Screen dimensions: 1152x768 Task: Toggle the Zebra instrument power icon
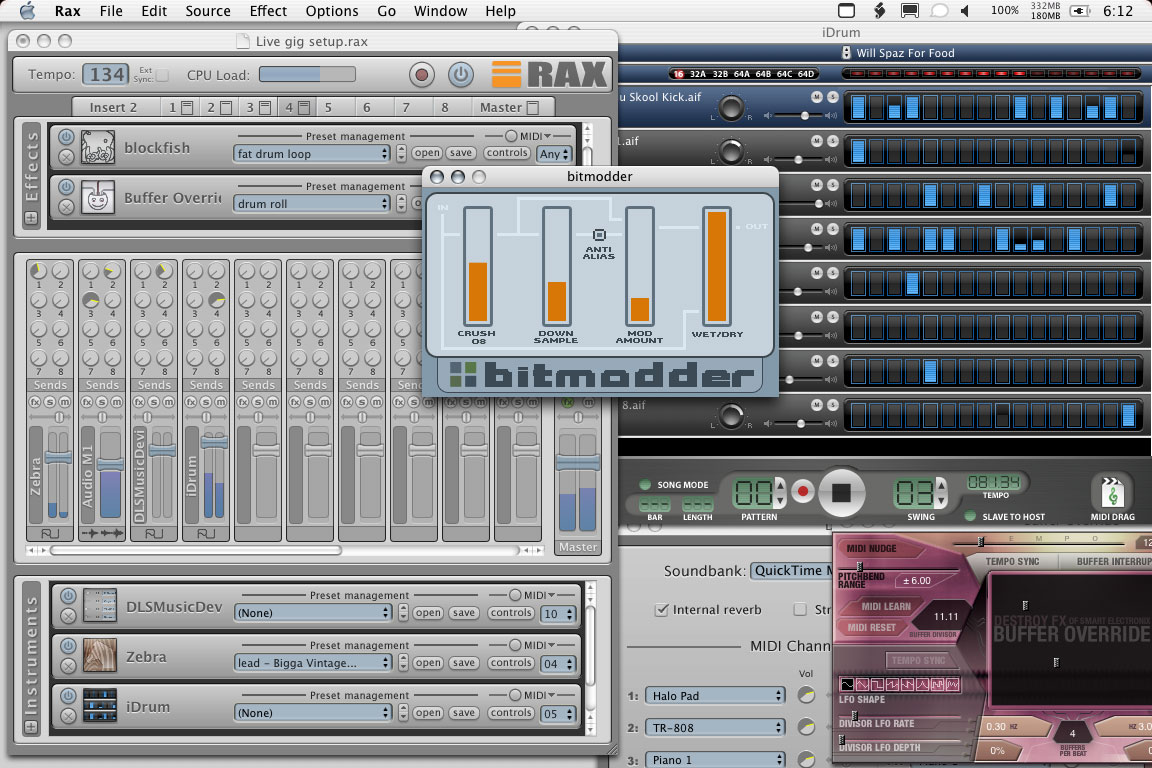click(x=68, y=646)
